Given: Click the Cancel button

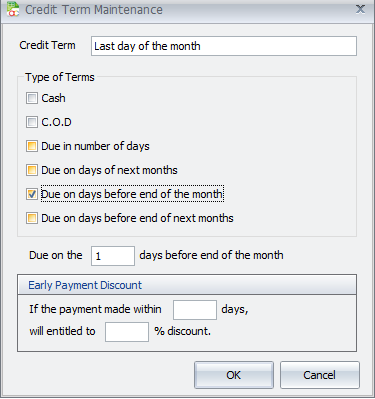Looking at the screenshot, I should (320, 375).
